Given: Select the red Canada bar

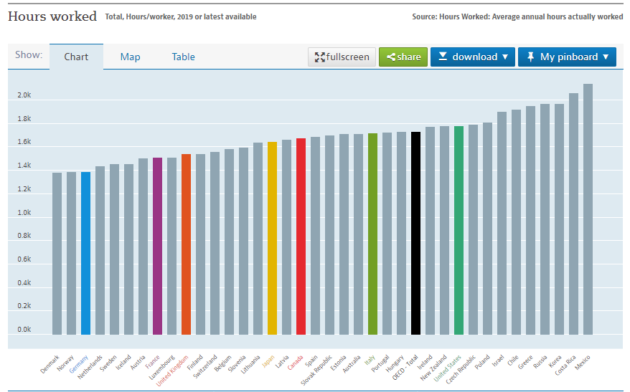Looking at the screenshot, I should 301,236.
